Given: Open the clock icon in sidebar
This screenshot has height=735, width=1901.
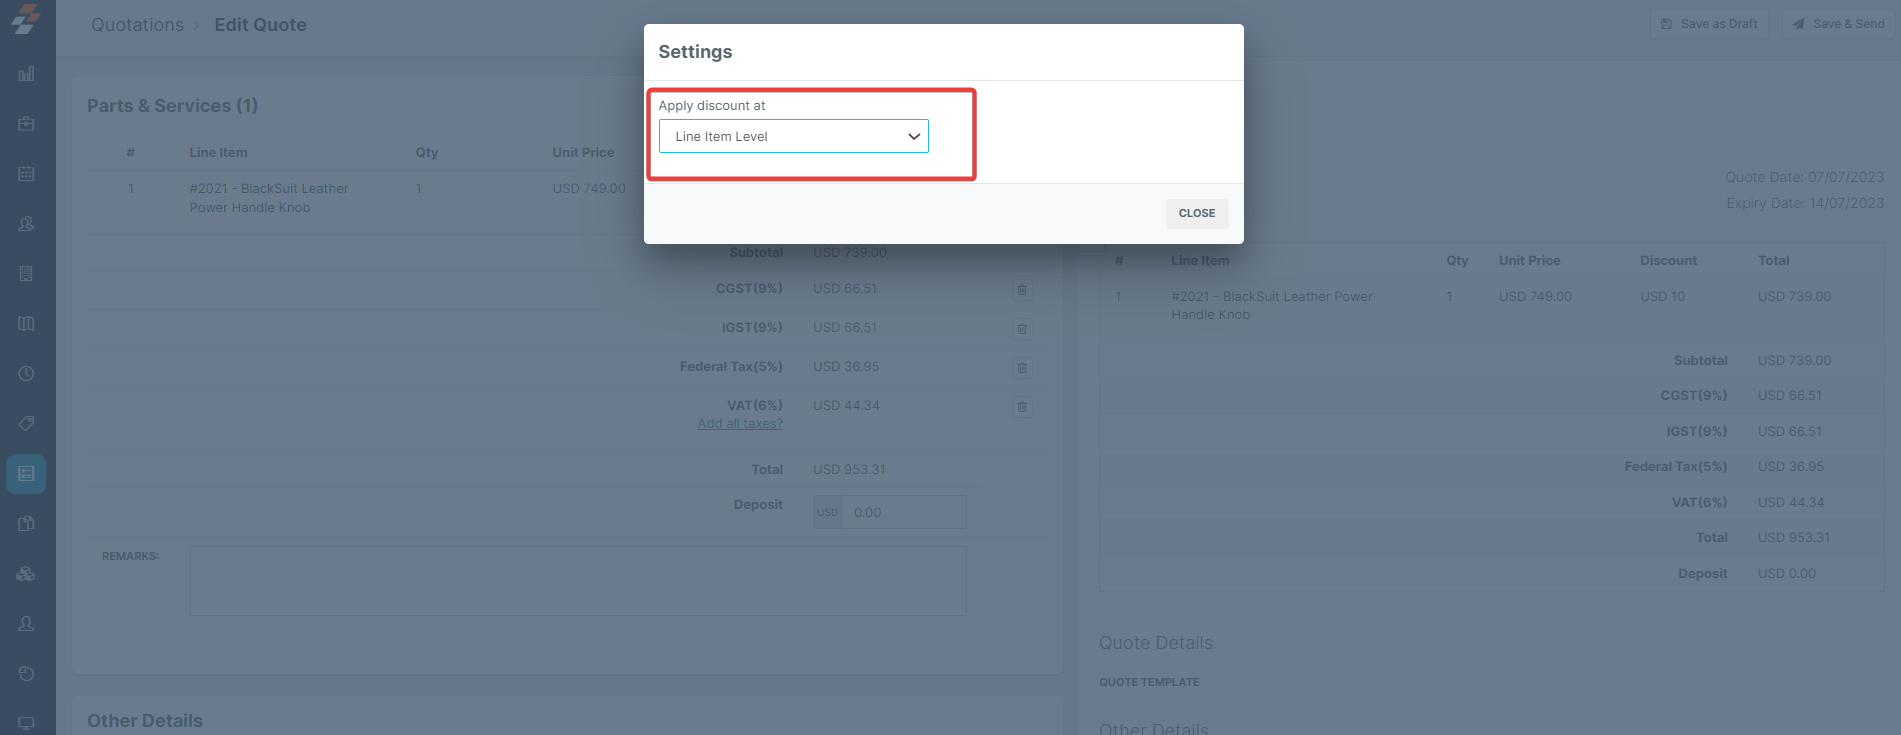Looking at the screenshot, I should [x=26, y=374].
